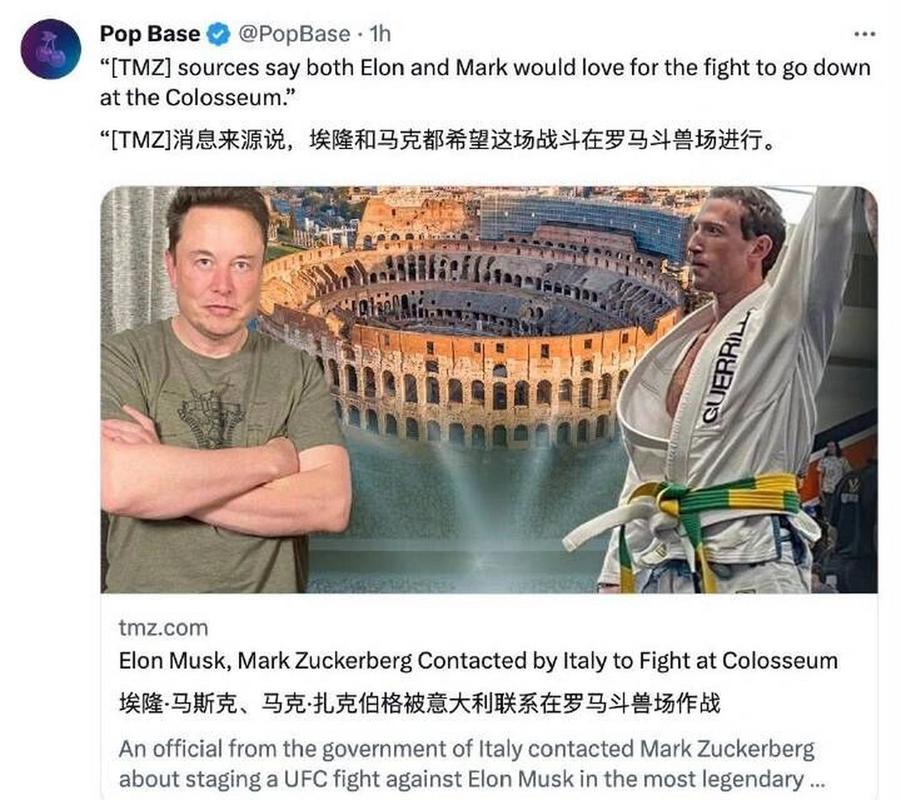Select the English tweet text about TMZ sources
The height and width of the screenshot is (800, 901).
tap(486, 83)
